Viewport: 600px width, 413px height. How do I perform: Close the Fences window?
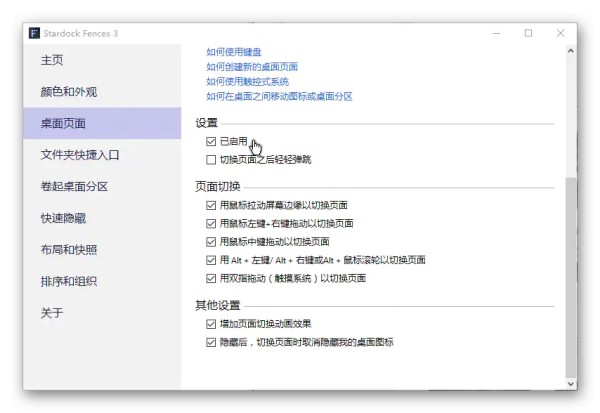[560, 33]
